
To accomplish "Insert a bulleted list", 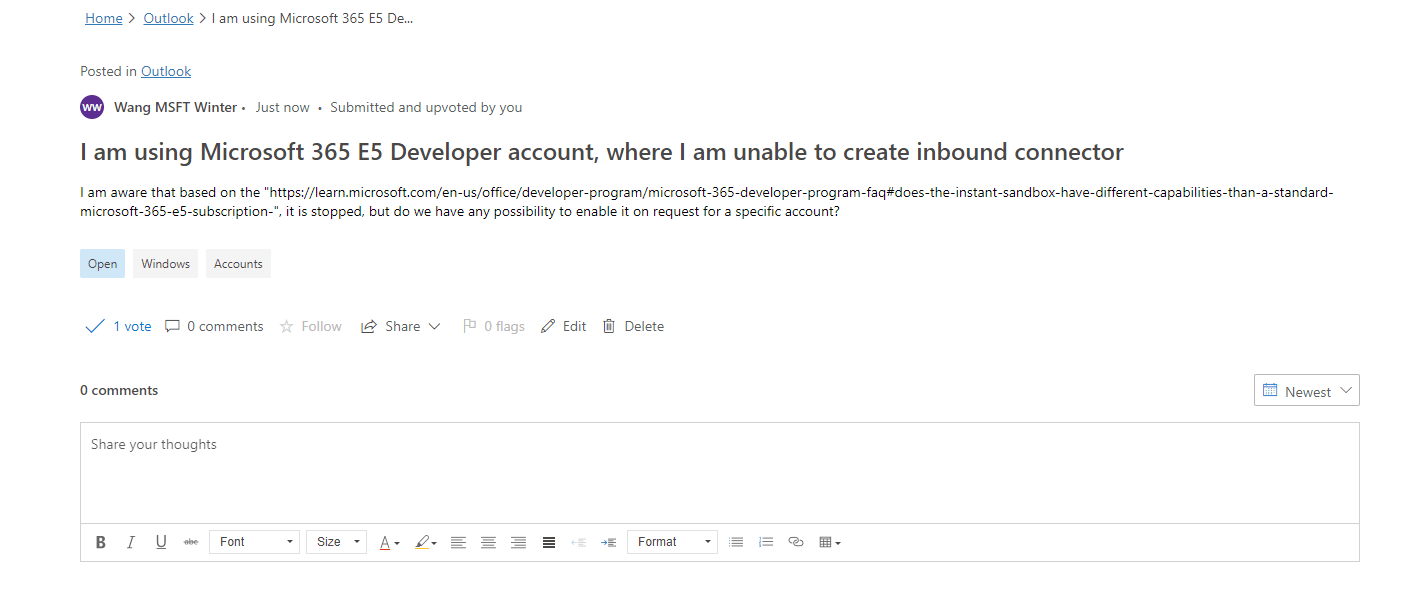I will point(736,542).
